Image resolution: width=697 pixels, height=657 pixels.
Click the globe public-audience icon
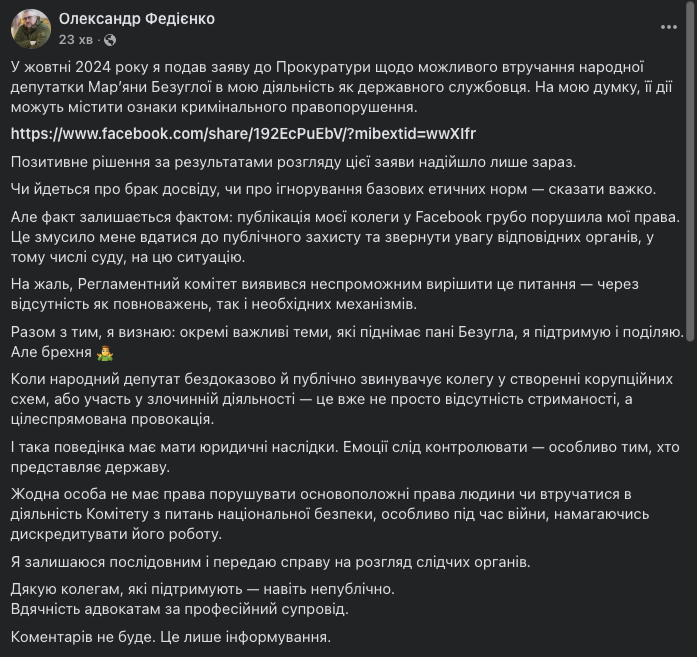(x=109, y=40)
